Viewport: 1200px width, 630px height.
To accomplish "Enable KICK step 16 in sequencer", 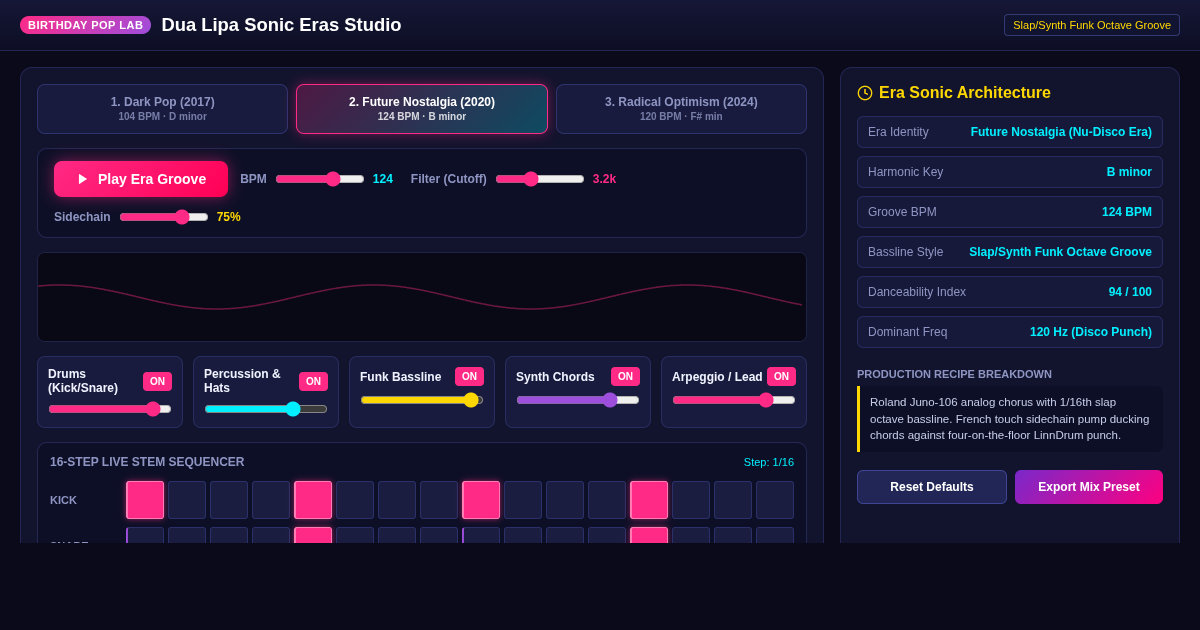I will (x=775, y=500).
